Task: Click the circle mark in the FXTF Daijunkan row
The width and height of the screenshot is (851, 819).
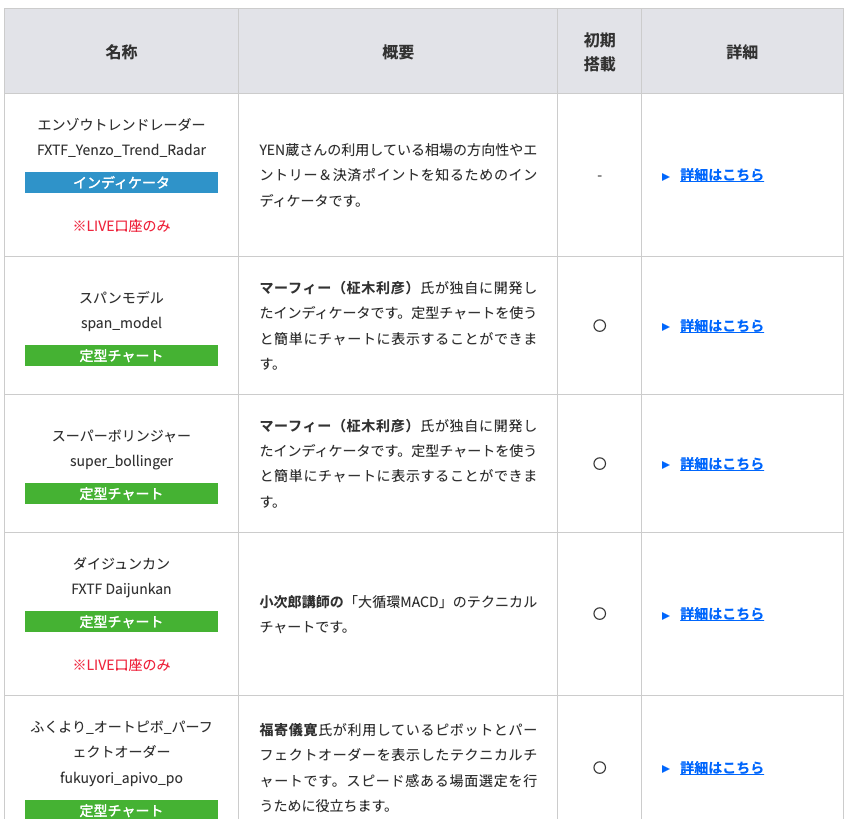Action: click(x=599, y=614)
